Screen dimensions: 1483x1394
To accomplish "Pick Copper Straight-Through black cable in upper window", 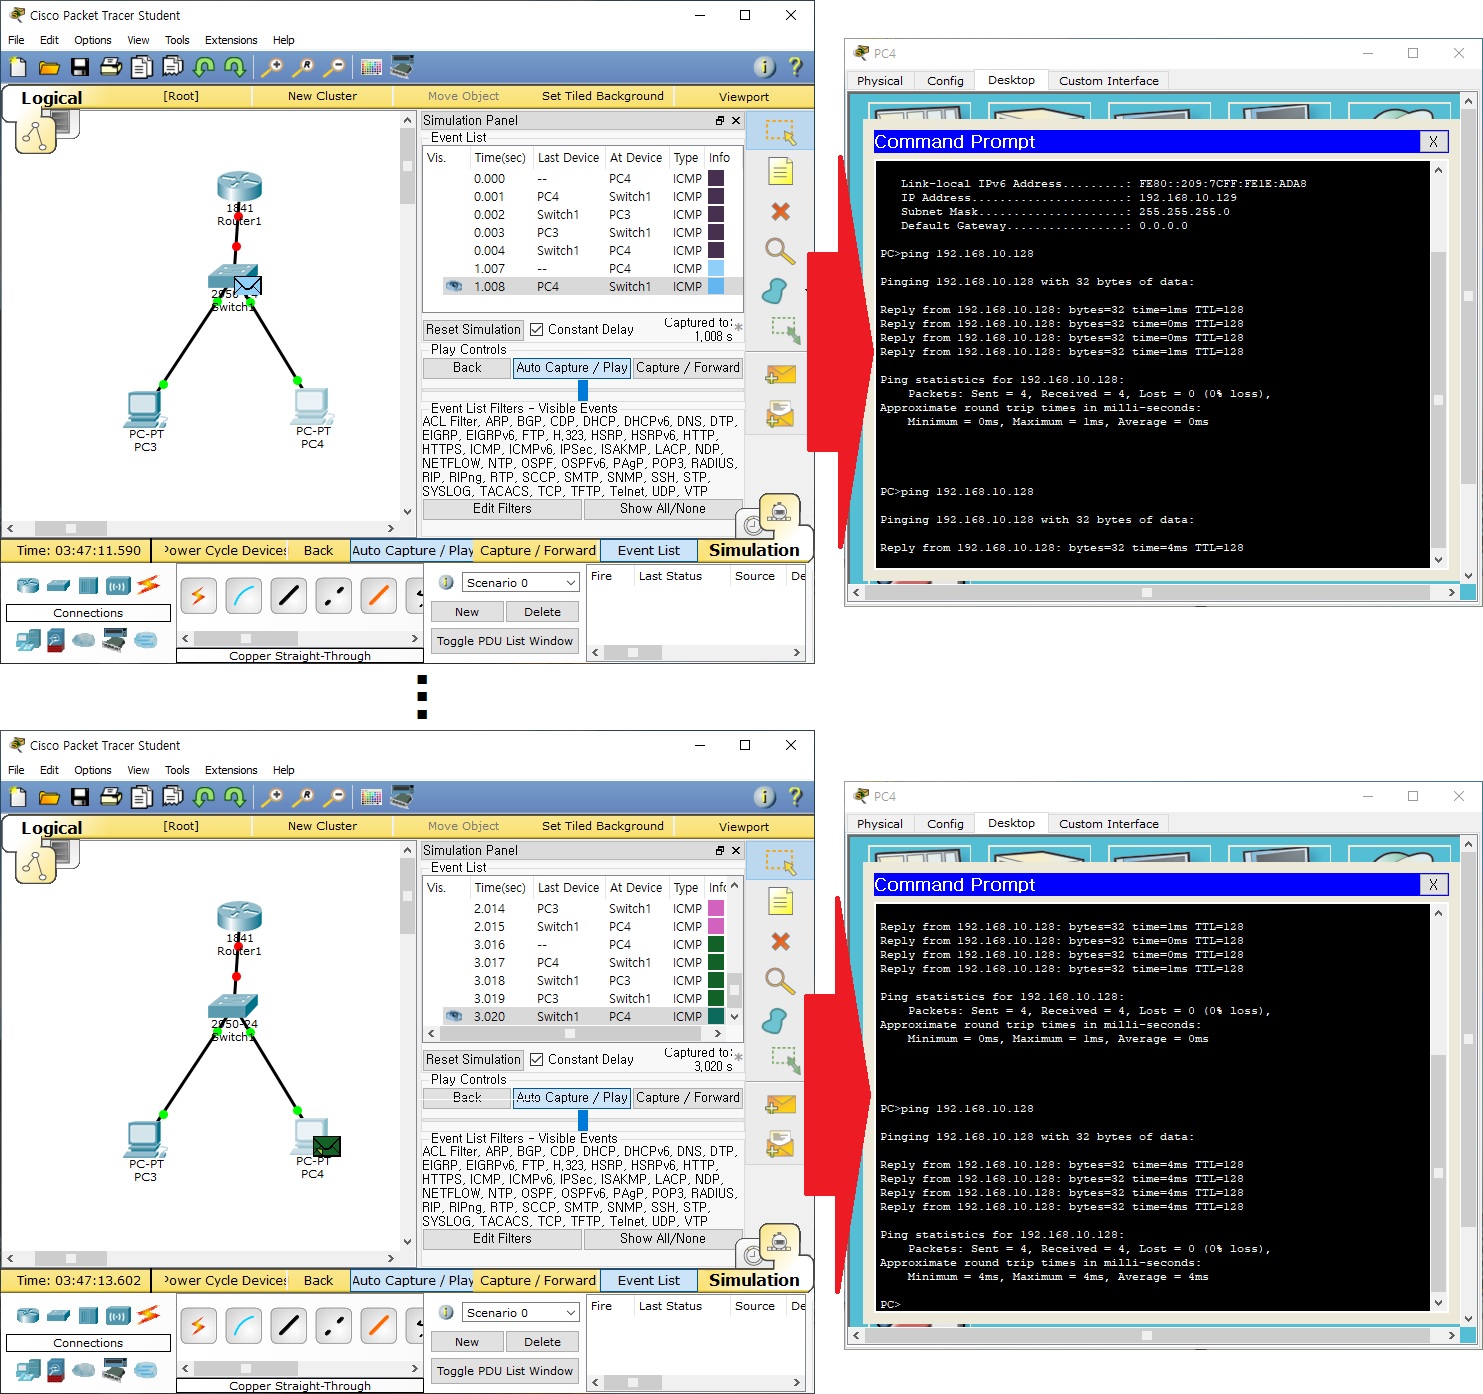I will coord(288,596).
